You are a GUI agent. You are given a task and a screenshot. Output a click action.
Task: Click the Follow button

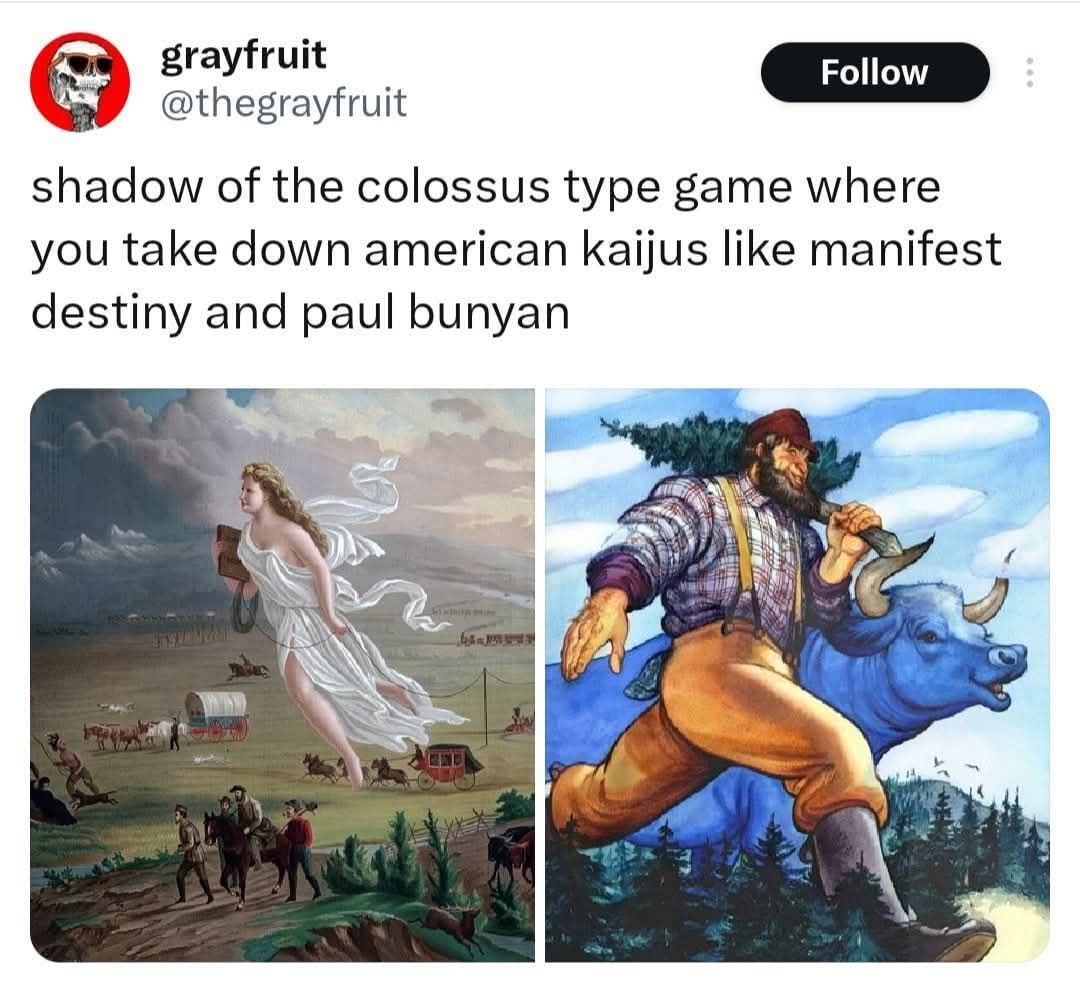pos(875,72)
